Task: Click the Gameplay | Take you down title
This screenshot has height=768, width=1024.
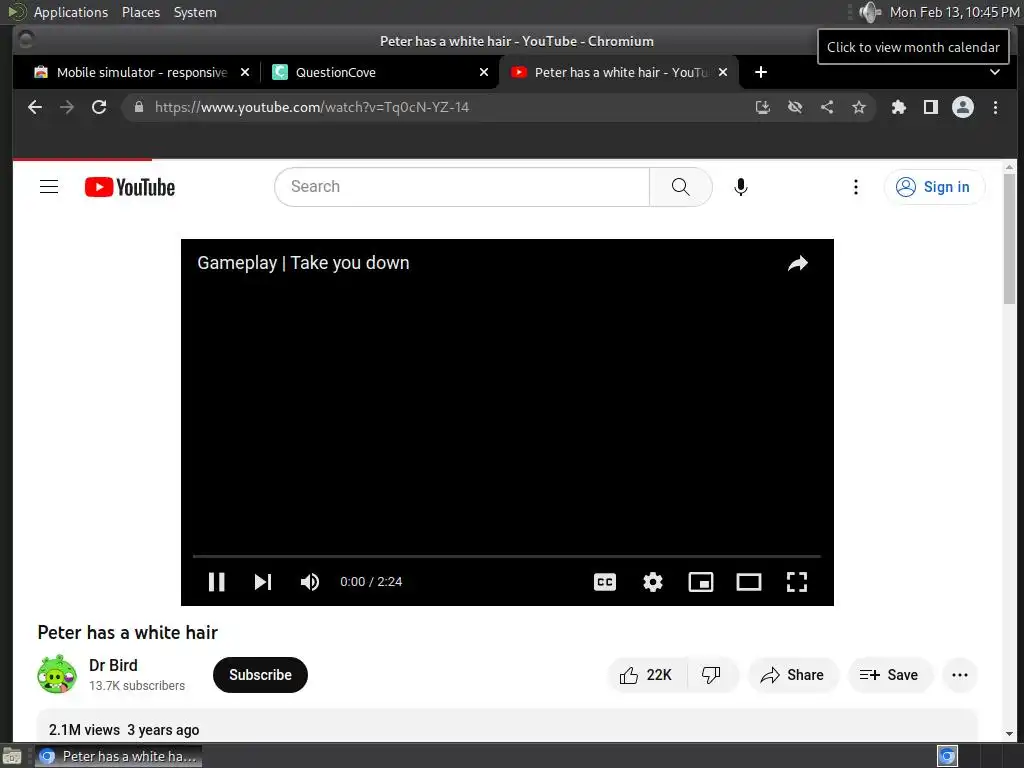Action: tap(303, 263)
